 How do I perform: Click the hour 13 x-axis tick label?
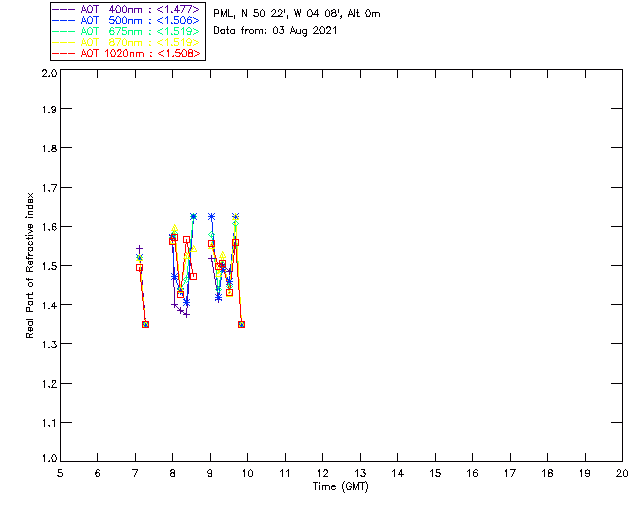360,473
